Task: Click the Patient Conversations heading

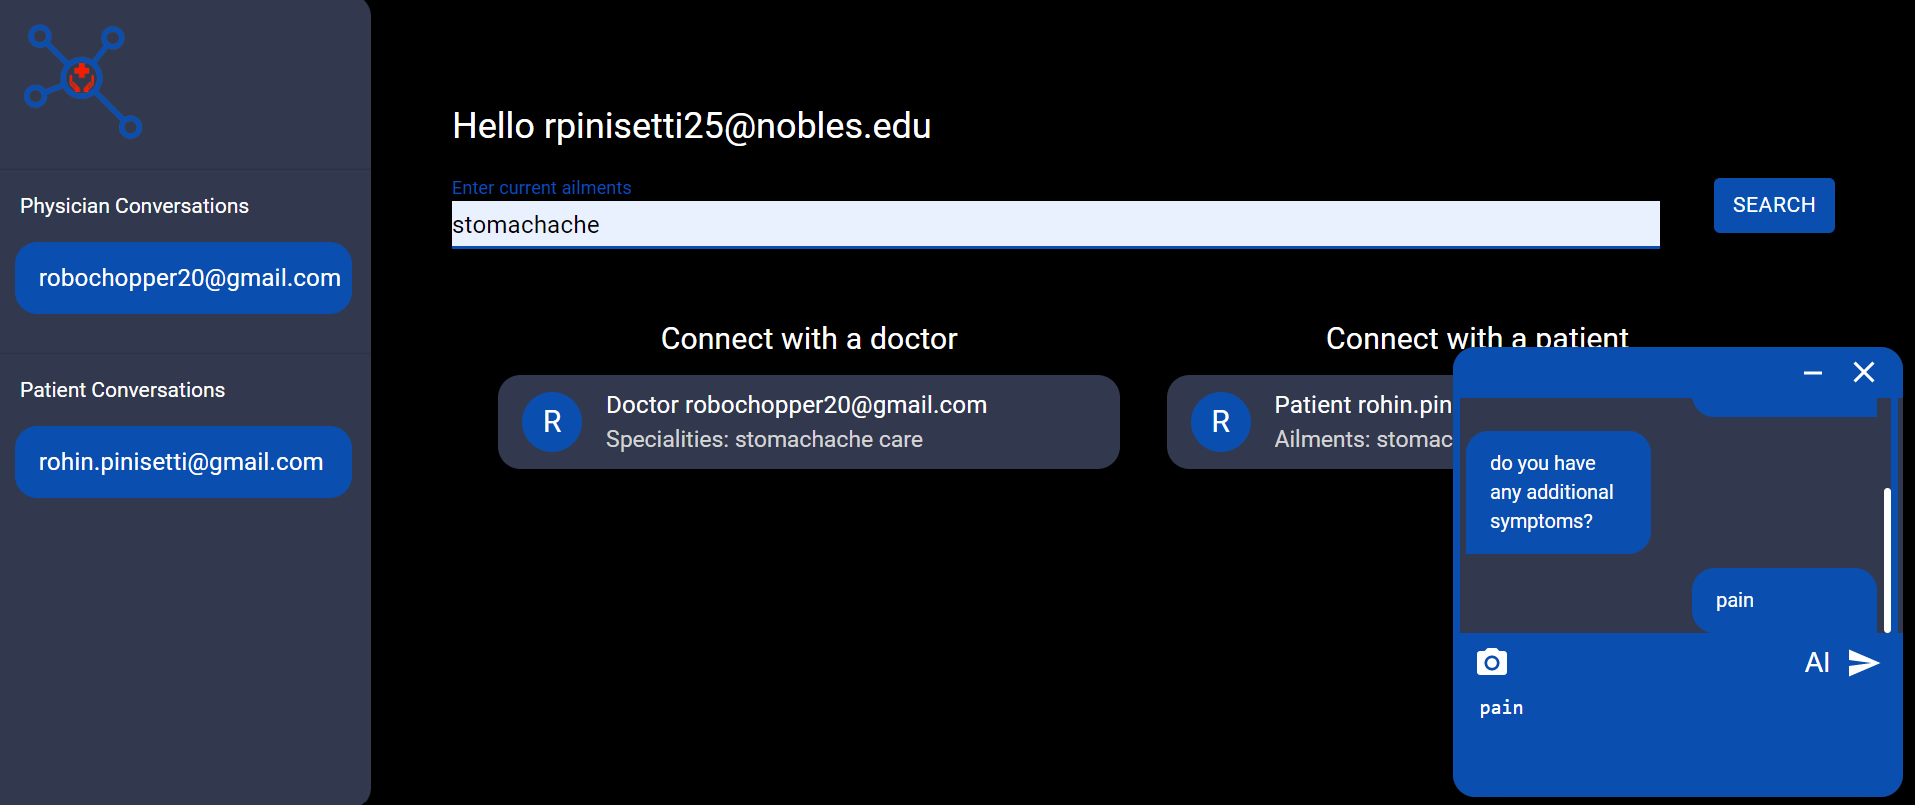Action: [122, 390]
